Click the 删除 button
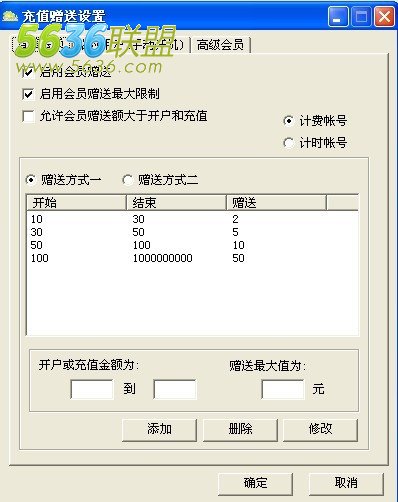The image size is (398, 502). pyautogui.click(x=240, y=429)
